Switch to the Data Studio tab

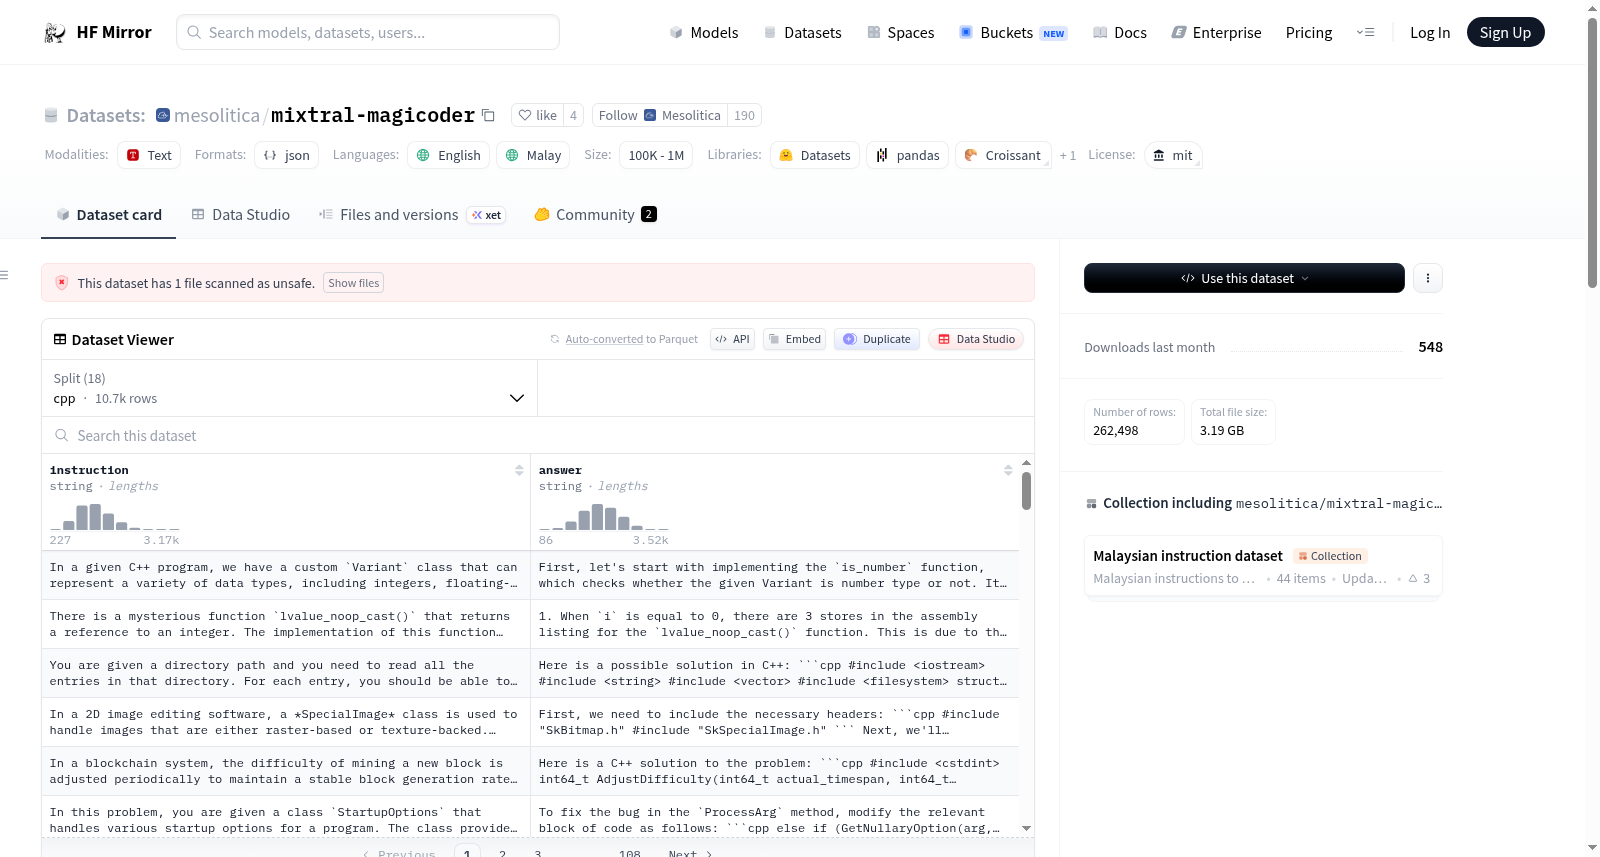(x=241, y=214)
